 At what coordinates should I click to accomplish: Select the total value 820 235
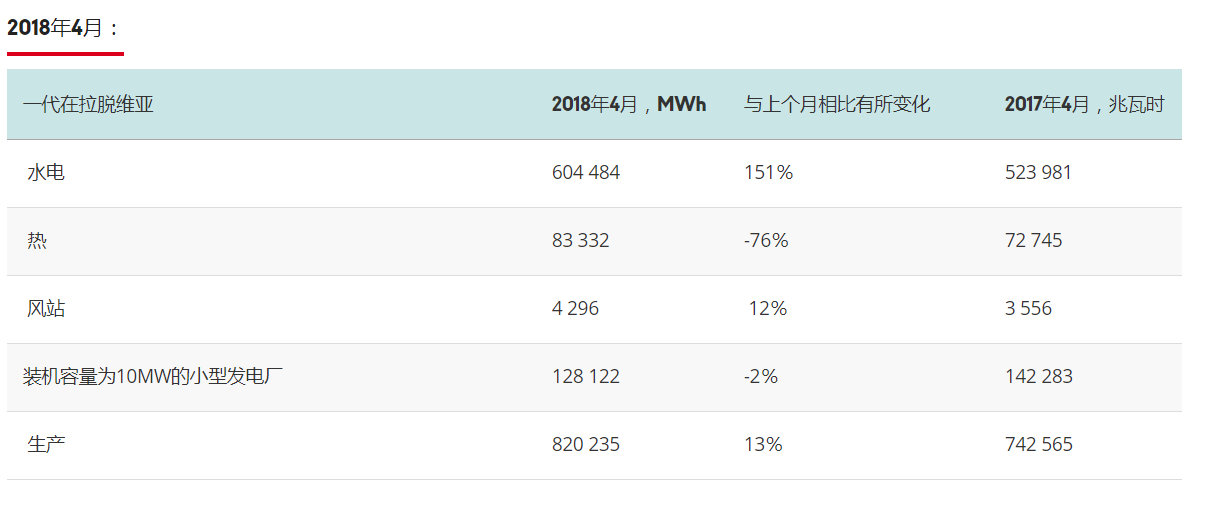[586, 444]
